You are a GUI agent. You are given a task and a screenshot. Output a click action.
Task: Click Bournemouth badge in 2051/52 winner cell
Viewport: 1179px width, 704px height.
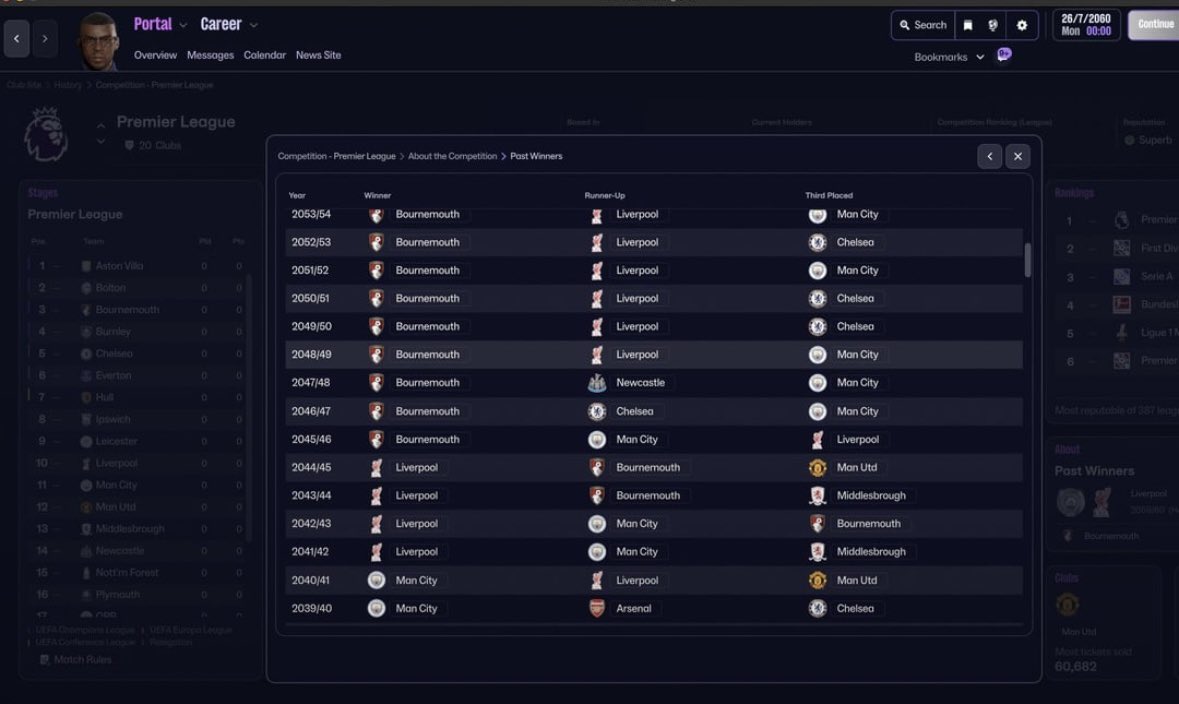(376, 270)
